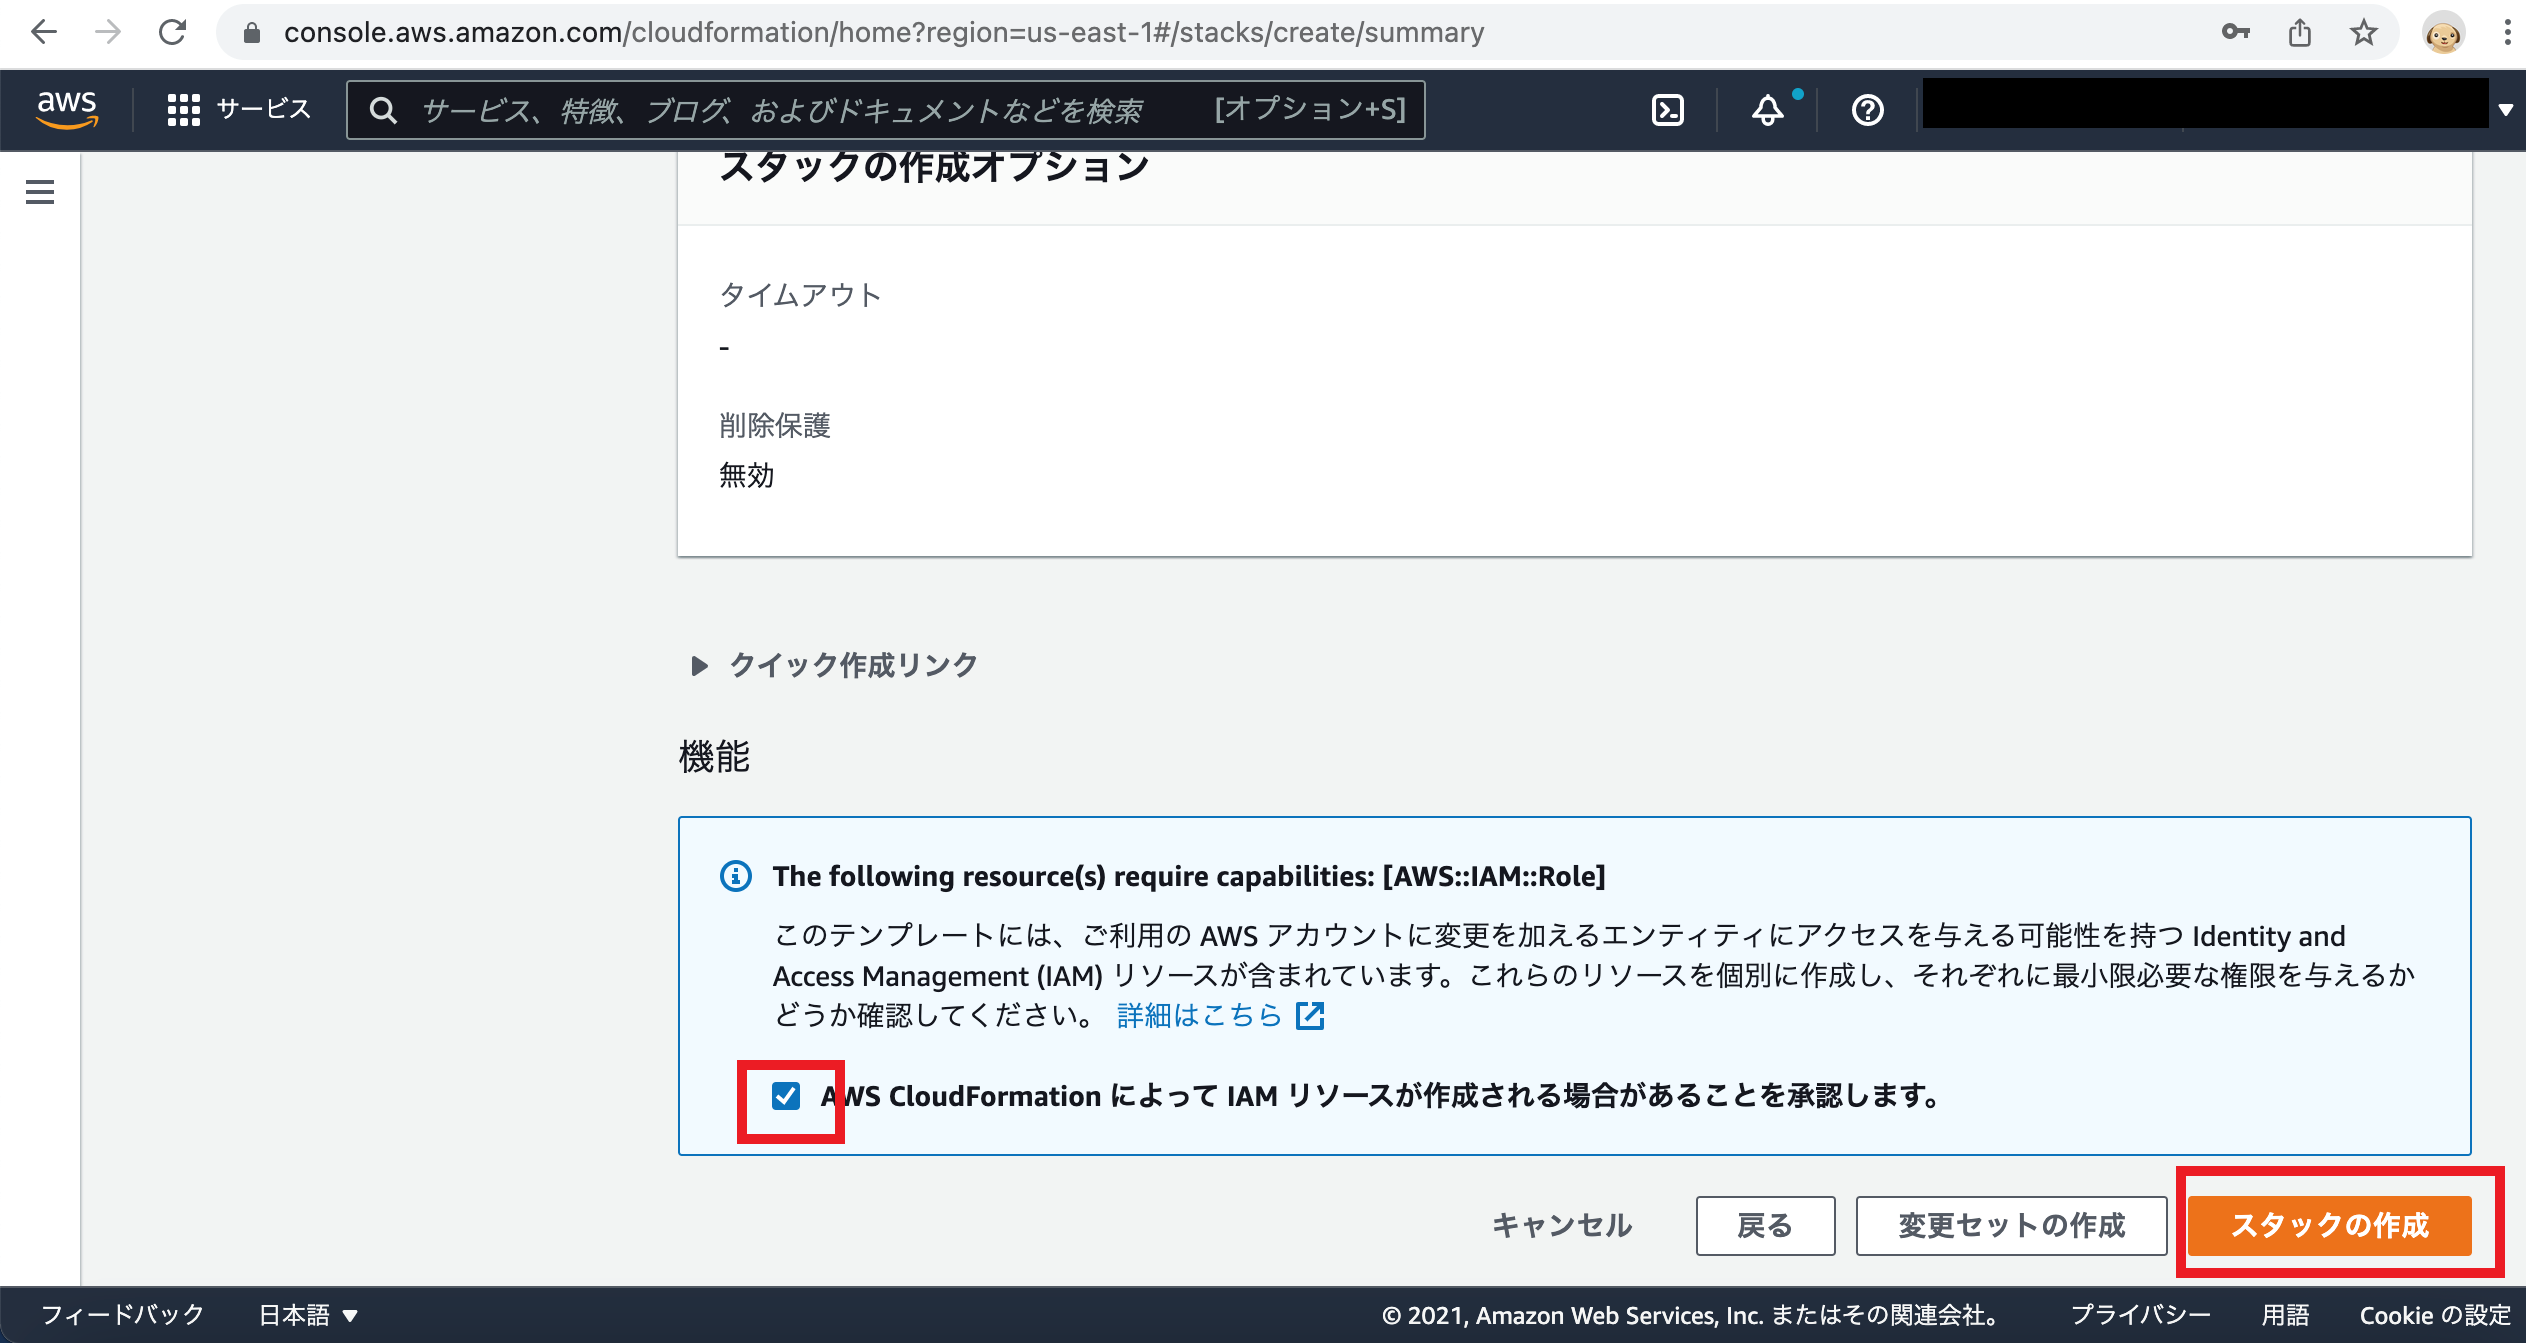
Task: Reload the page
Action: (172, 33)
